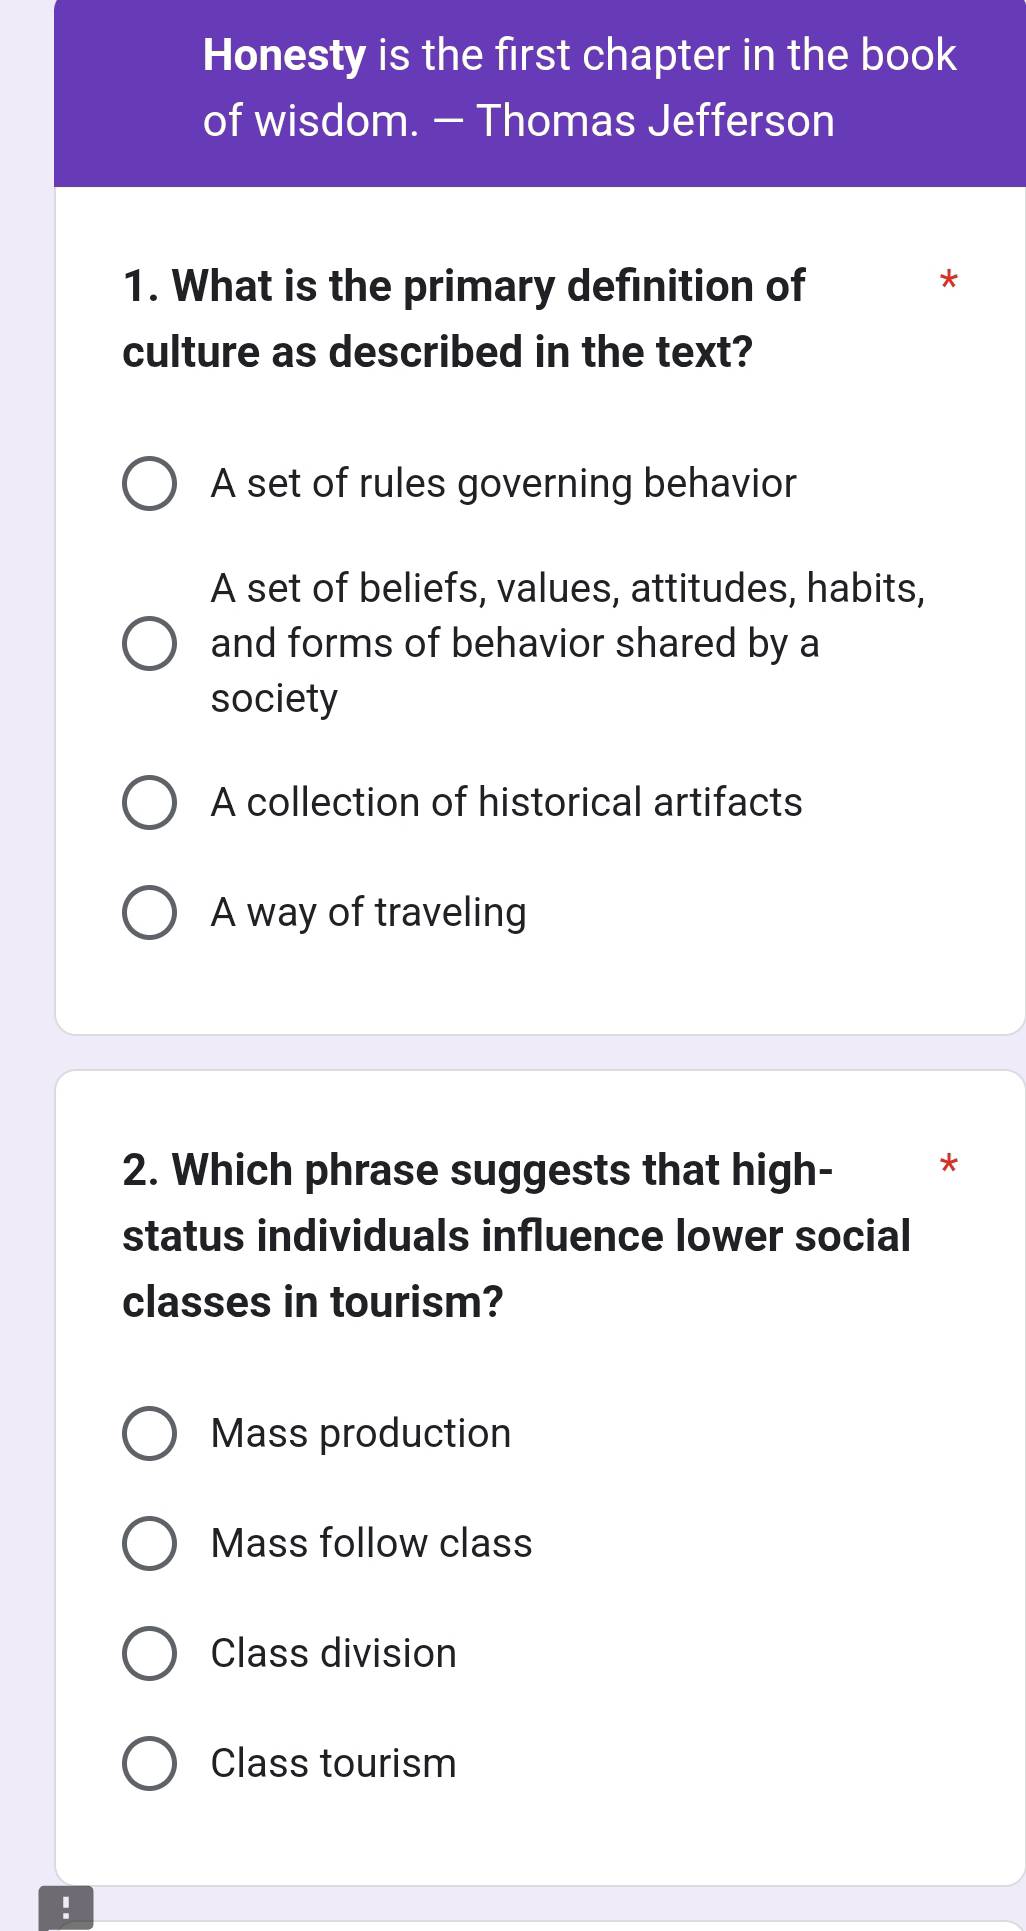Click the 'A set of rules governing behavior' label
This screenshot has width=1026, height=1931.
[x=504, y=484]
